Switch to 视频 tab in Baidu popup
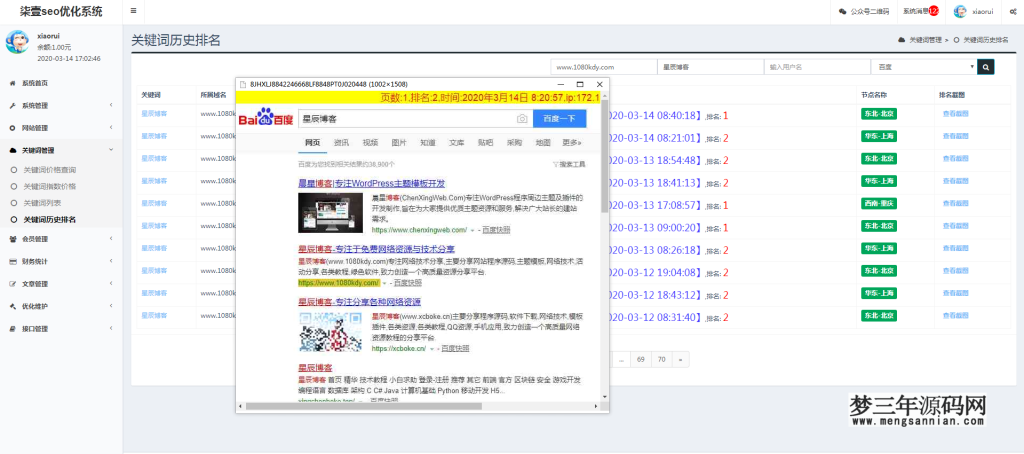1024x454 pixels. (370, 142)
